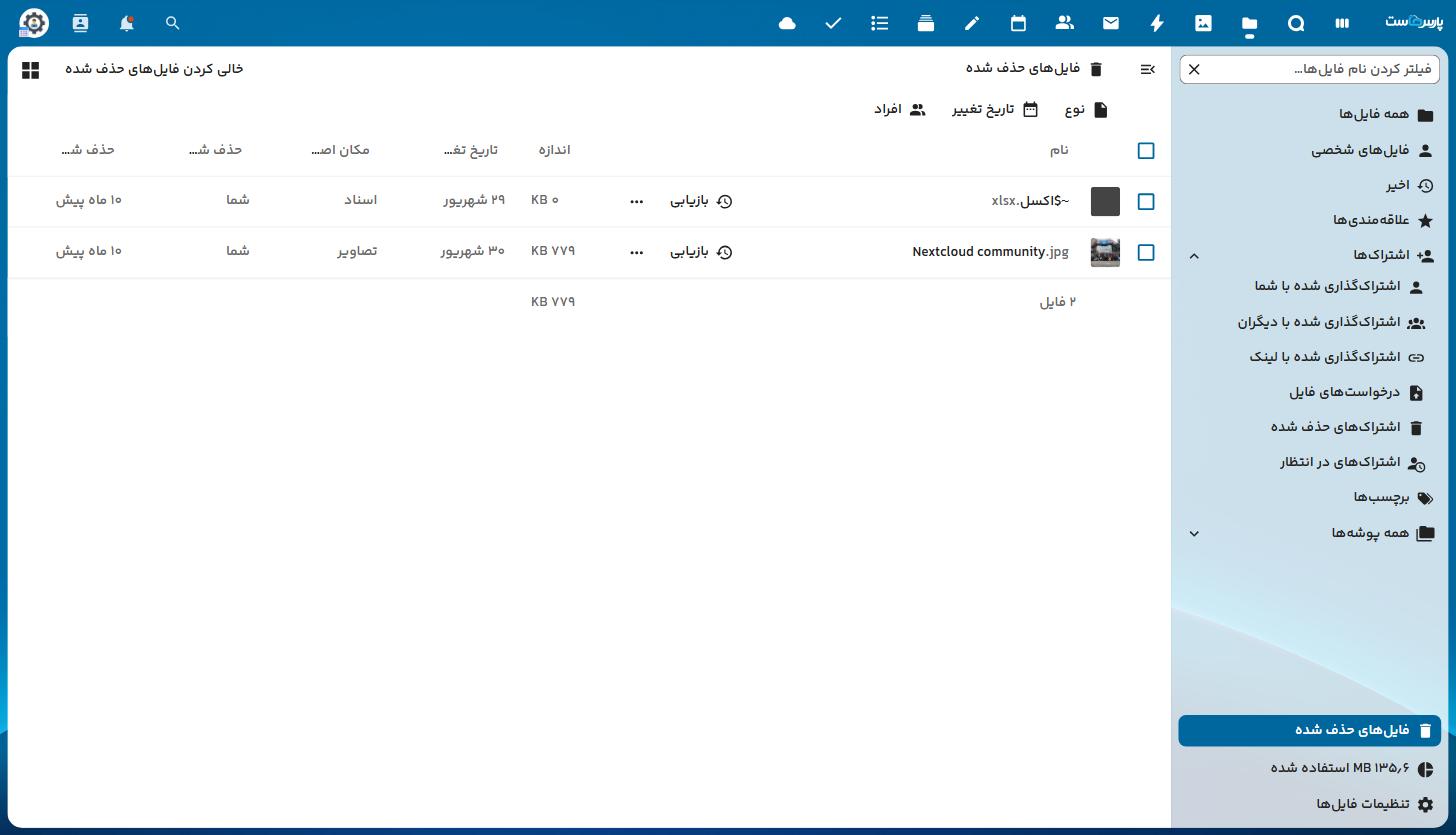Open the contacts menu card icon
Image resolution: width=1456 pixels, height=835 pixels.
[80, 23]
